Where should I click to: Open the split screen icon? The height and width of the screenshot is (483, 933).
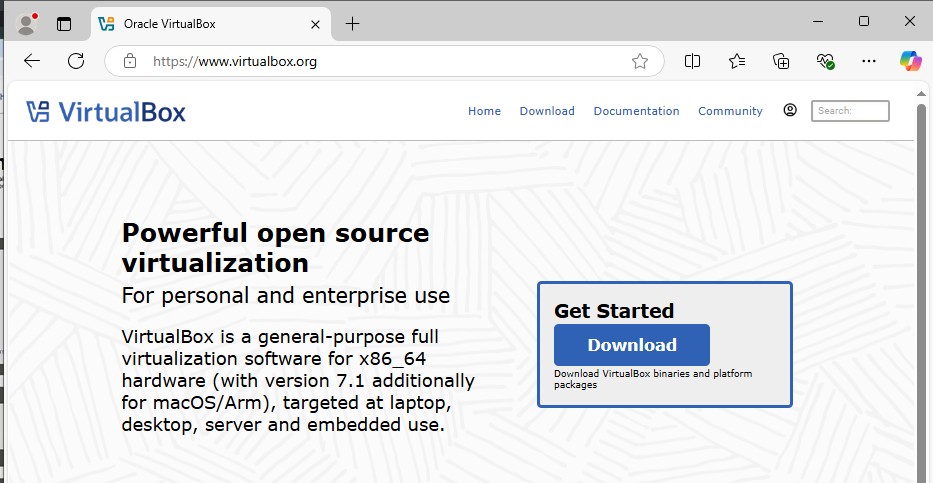click(692, 61)
